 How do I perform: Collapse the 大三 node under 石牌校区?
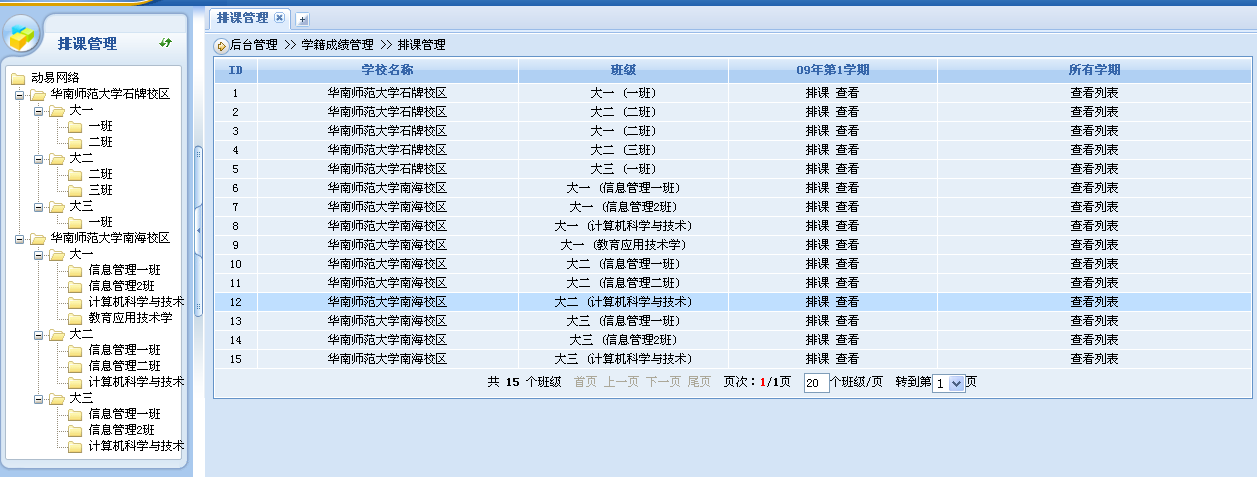pos(37,207)
